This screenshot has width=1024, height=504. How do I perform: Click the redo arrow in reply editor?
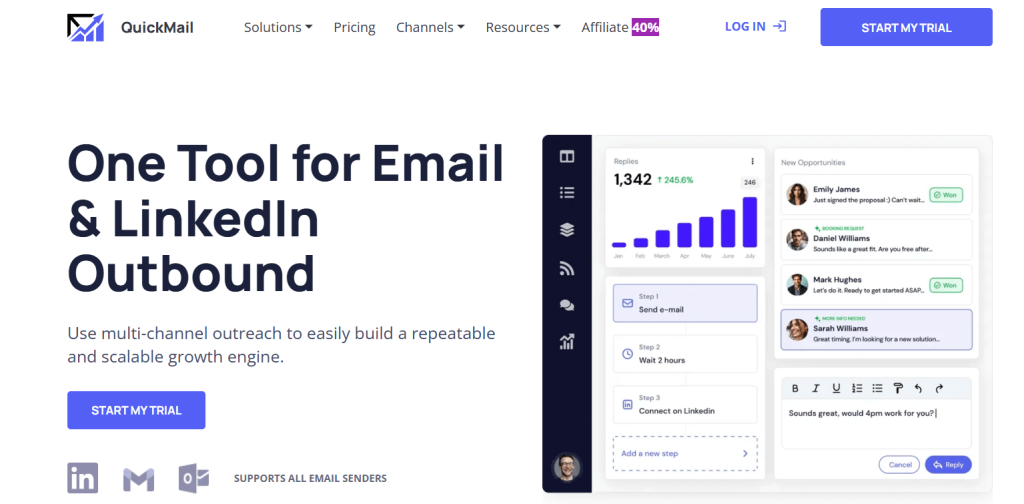point(939,388)
